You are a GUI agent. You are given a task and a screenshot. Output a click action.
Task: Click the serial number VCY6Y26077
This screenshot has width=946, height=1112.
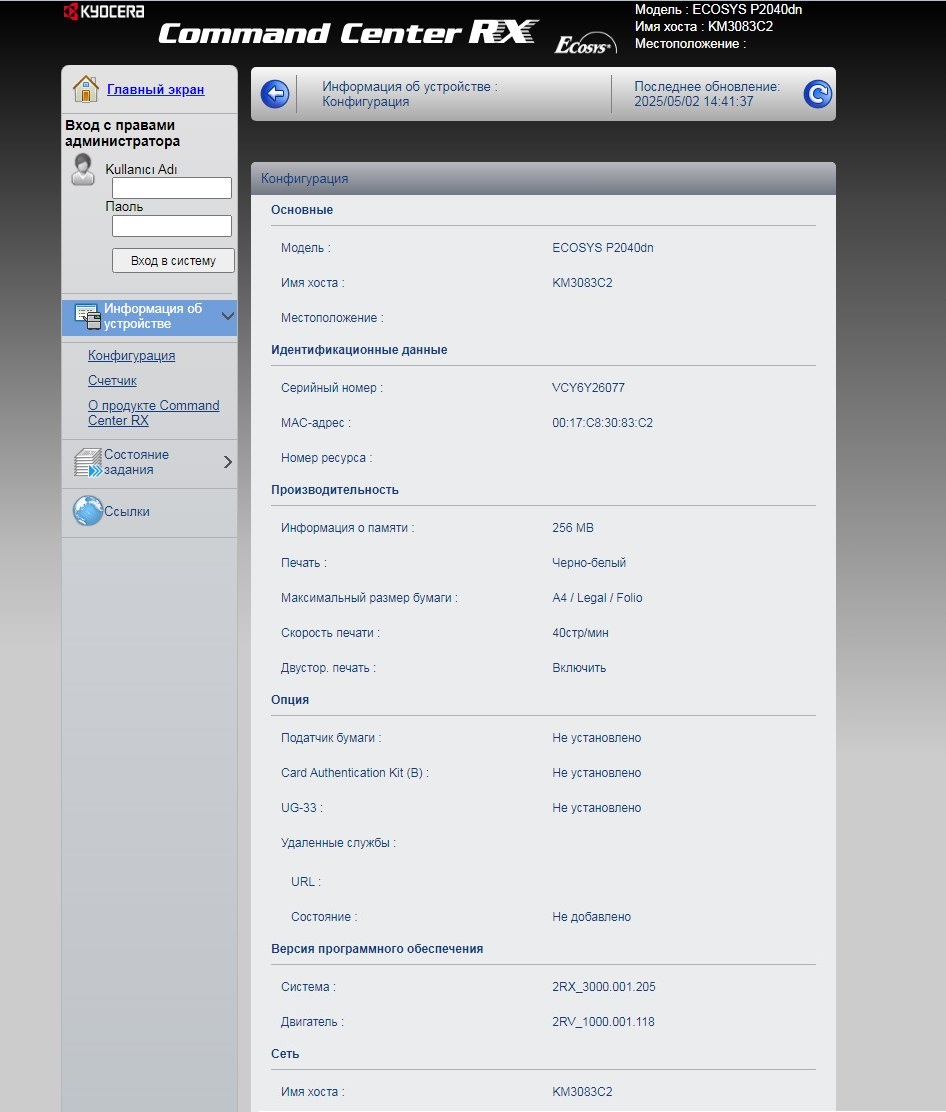[x=589, y=388]
